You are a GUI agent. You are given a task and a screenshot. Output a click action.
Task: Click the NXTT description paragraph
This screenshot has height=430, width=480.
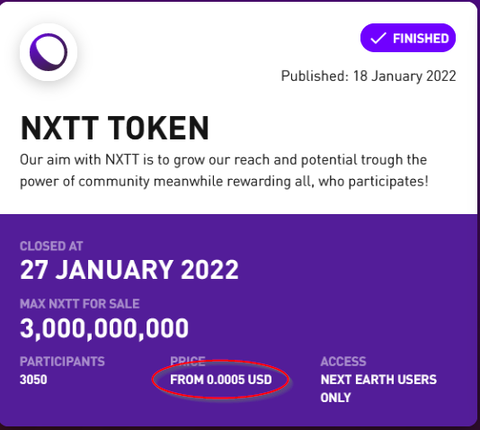click(224, 171)
